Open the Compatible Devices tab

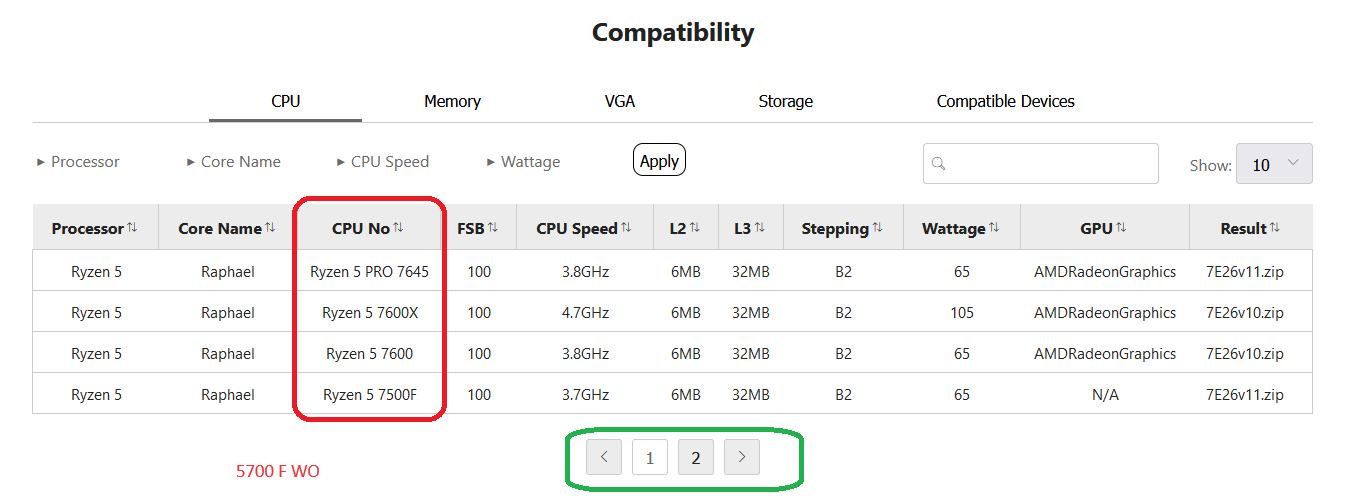1005,101
